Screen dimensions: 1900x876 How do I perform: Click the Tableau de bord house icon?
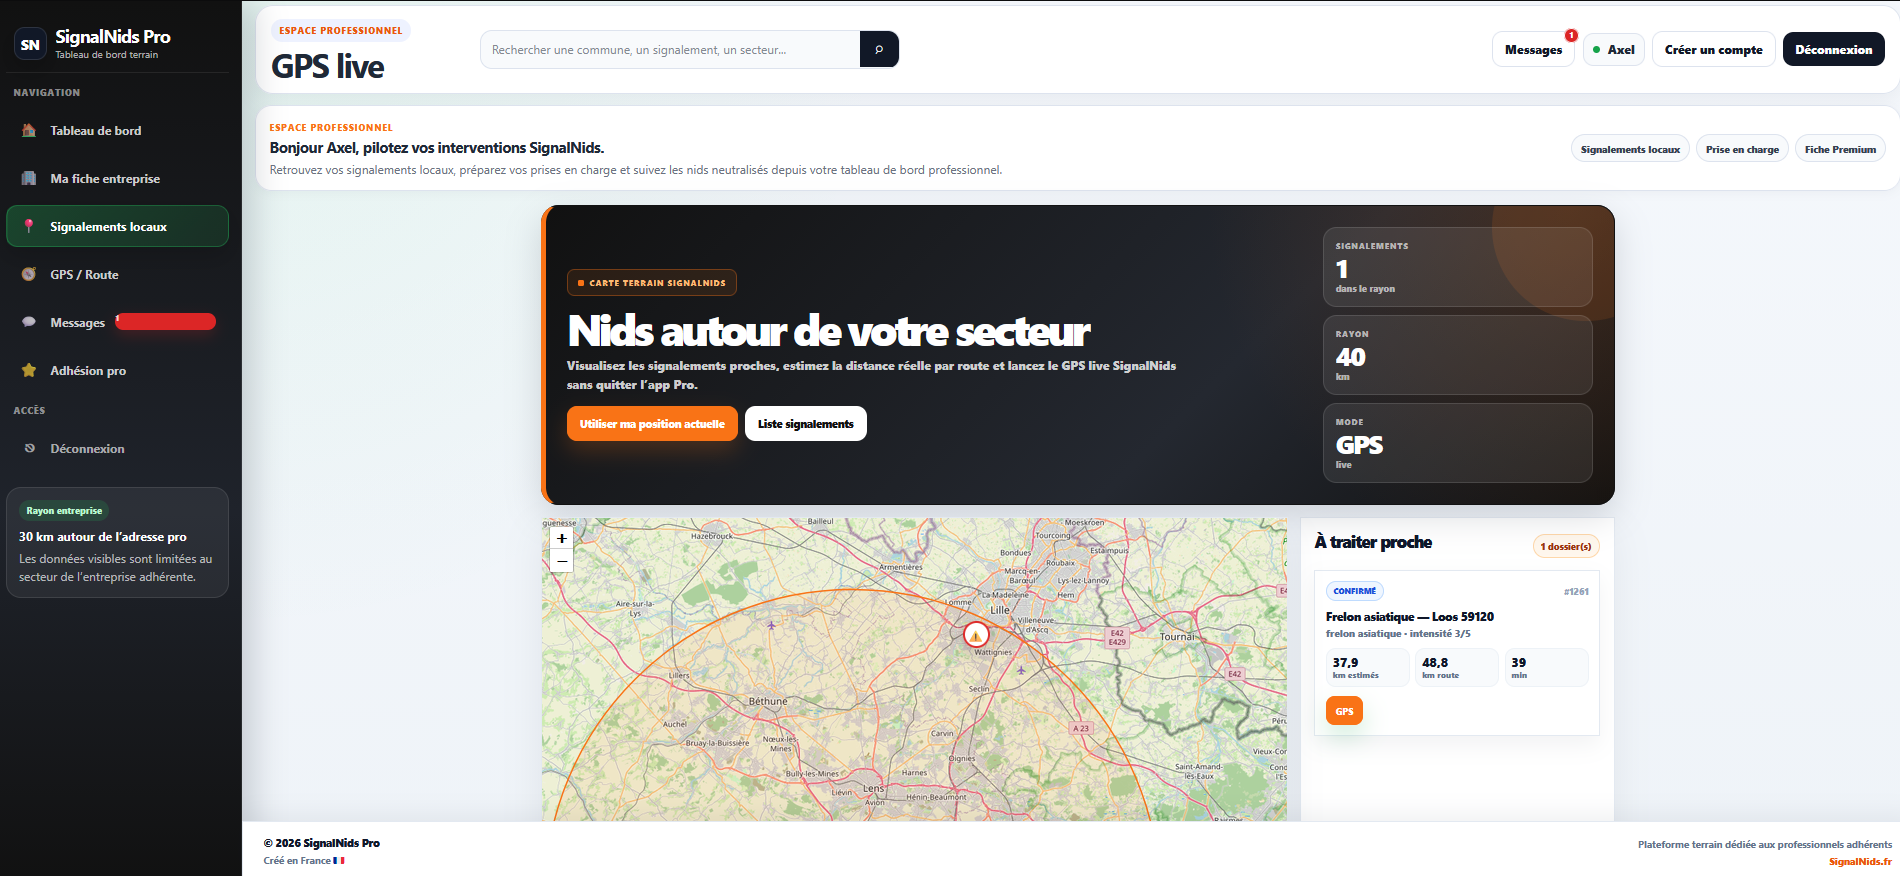[29, 130]
